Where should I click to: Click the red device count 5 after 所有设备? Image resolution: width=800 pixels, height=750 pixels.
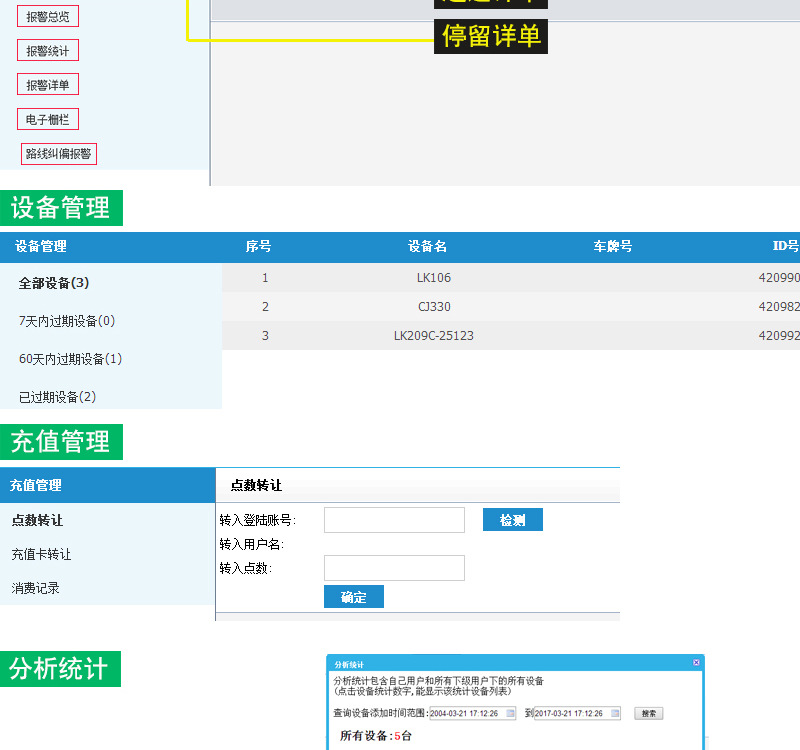click(397, 736)
